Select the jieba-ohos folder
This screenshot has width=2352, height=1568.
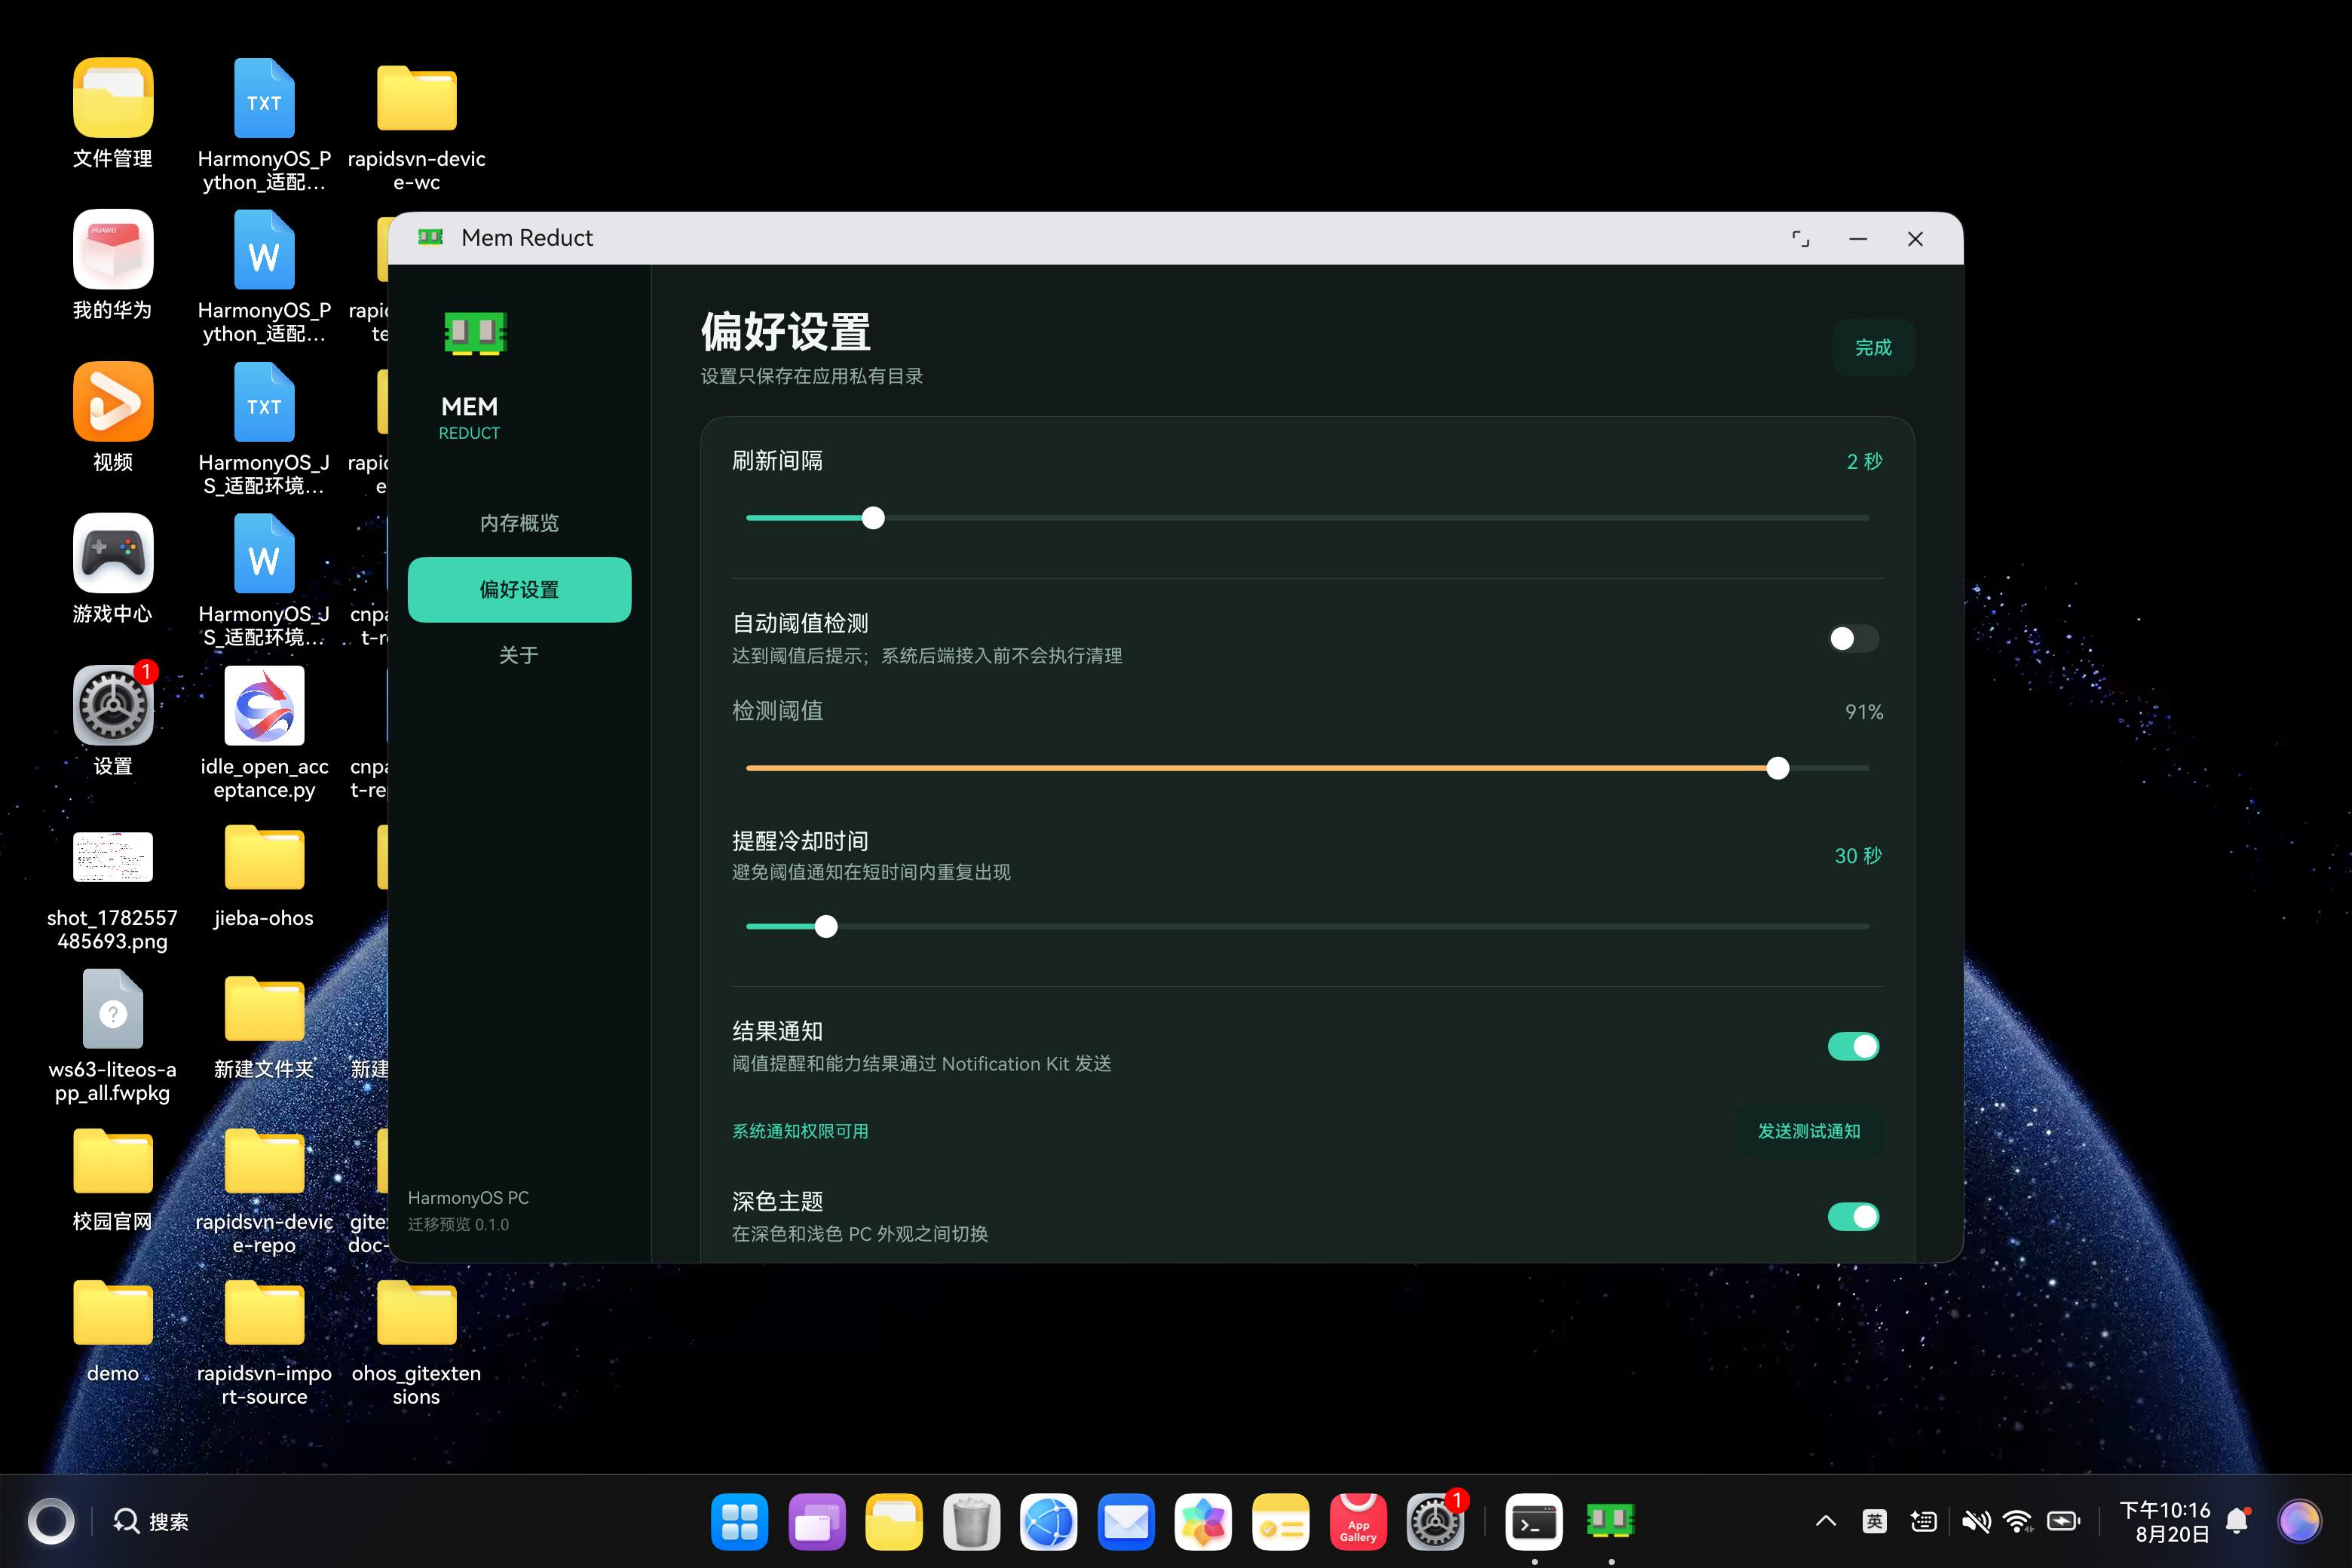tap(264, 857)
